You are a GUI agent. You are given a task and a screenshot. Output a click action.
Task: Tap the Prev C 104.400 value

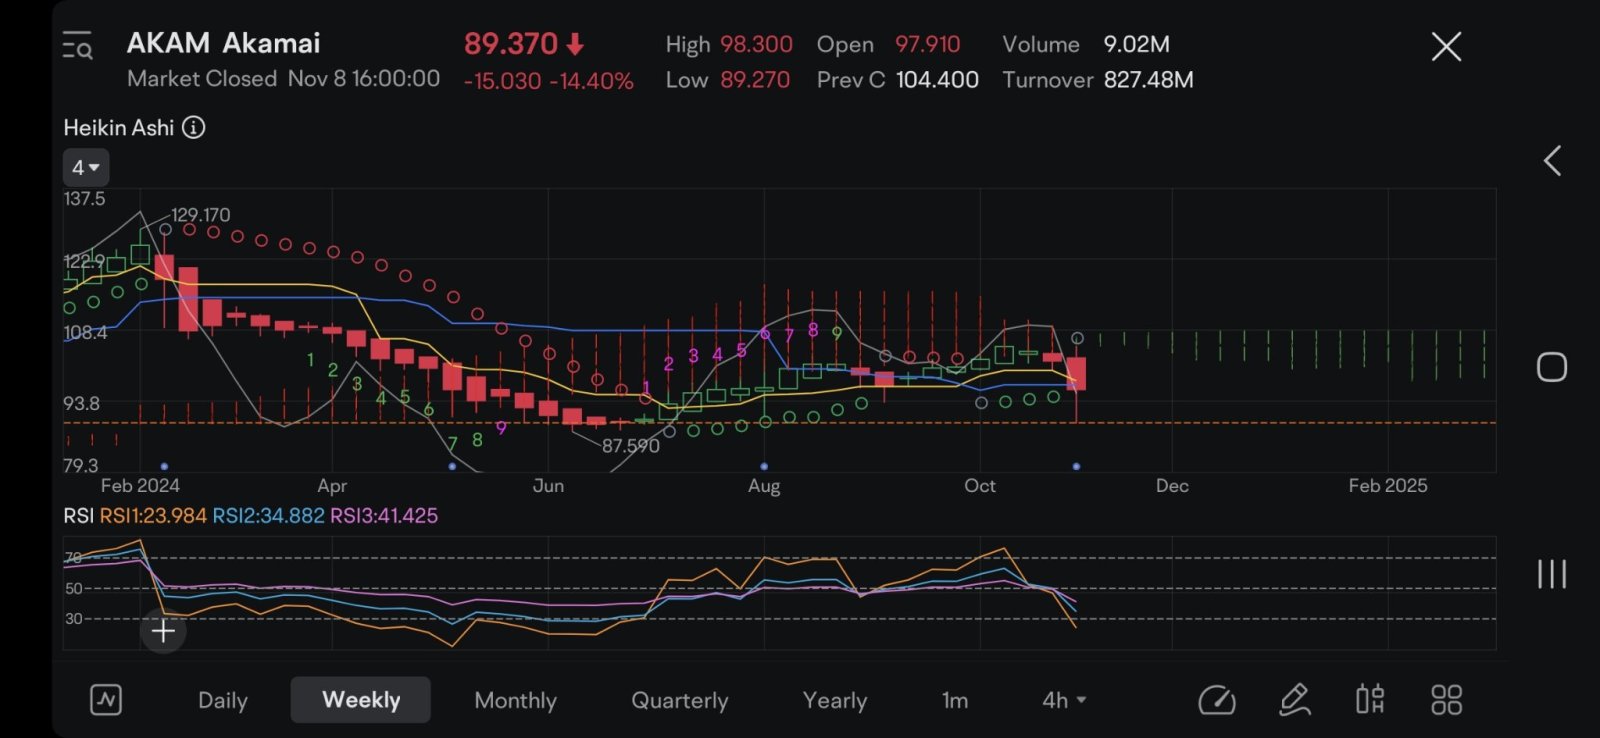click(x=937, y=80)
